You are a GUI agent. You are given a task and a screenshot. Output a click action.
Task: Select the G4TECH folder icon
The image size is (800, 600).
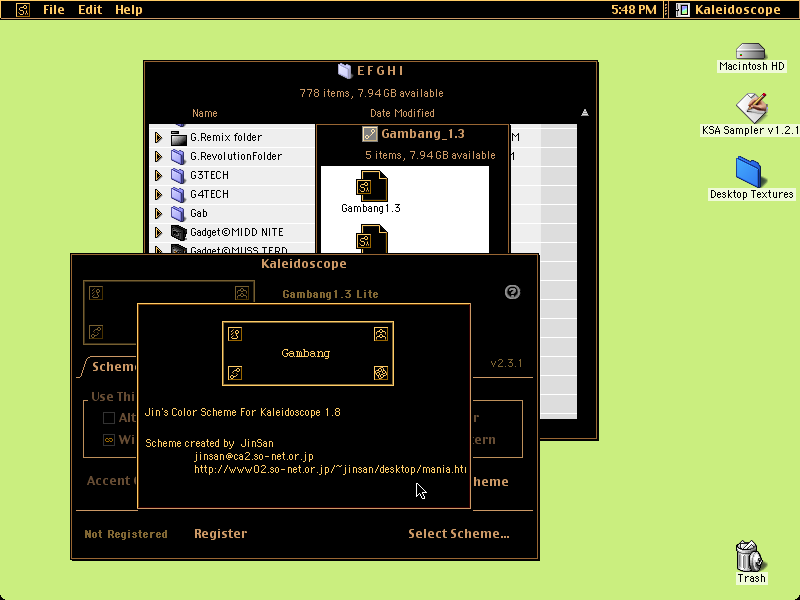178,194
